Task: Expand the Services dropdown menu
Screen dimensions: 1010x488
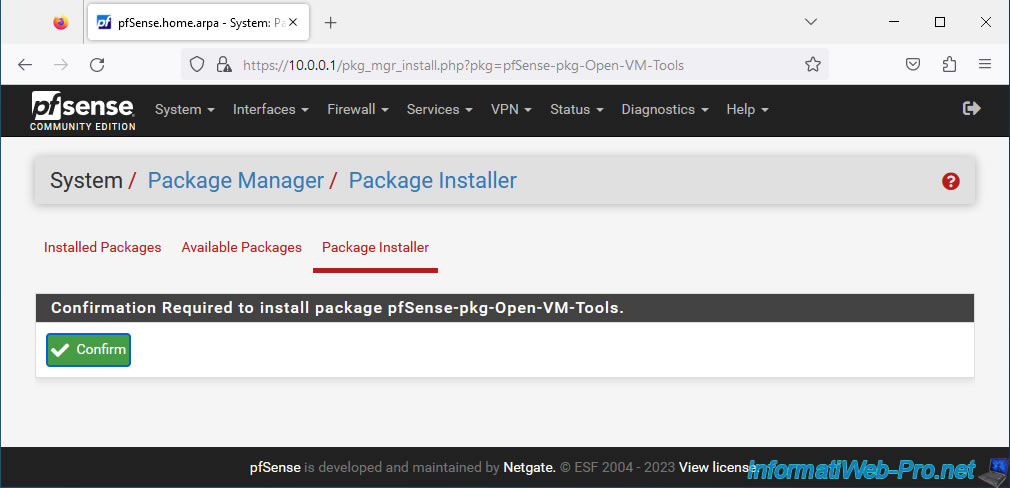Action: tap(439, 109)
